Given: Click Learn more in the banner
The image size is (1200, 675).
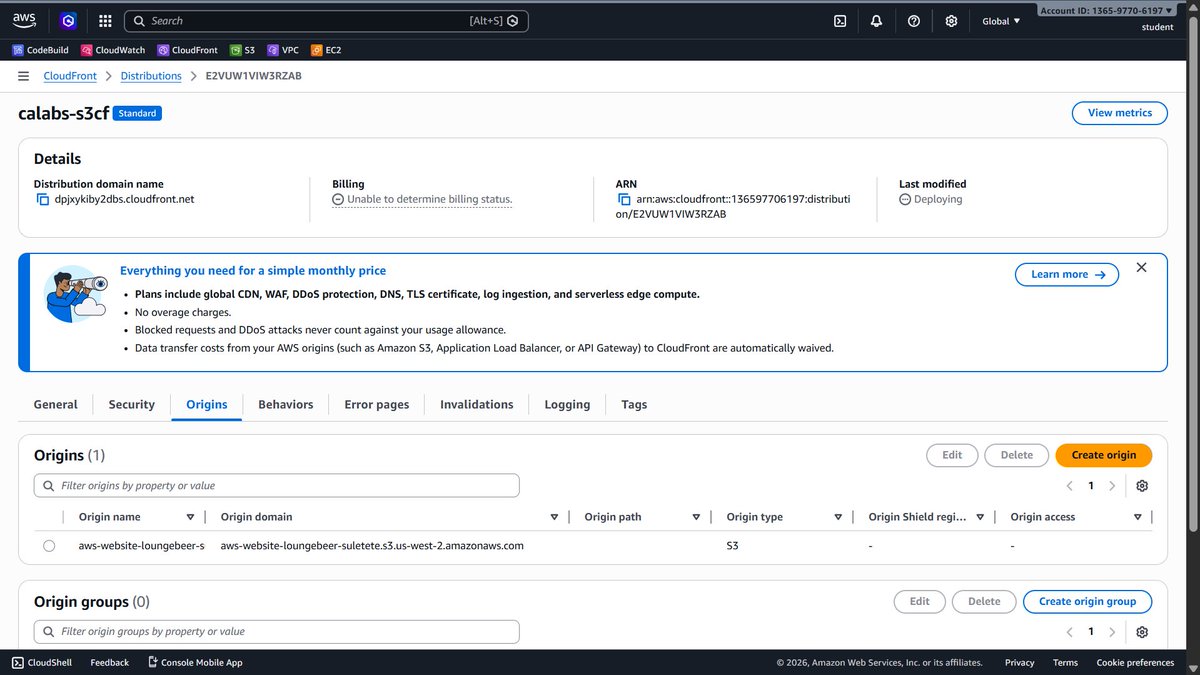Looking at the screenshot, I should pyautogui.click(x=1067, y=274).
